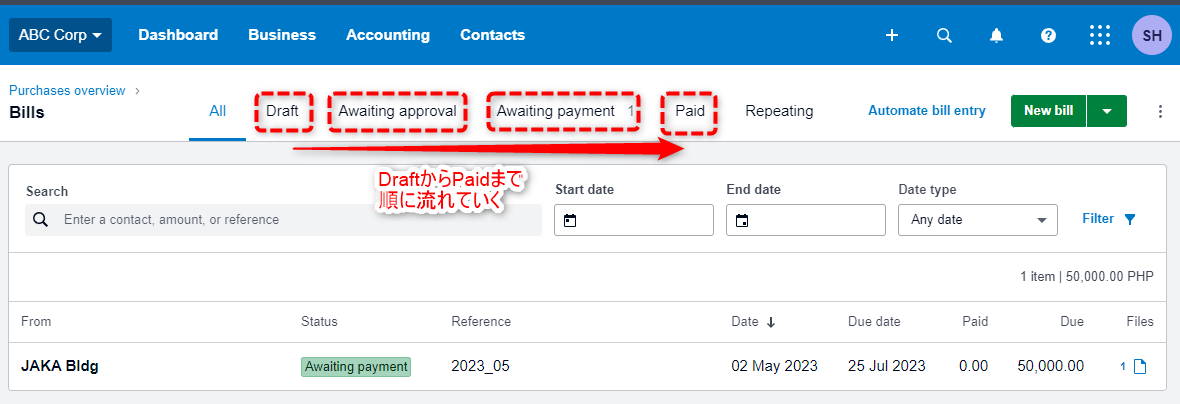This screenshot has width=1180, height=404.
Task: Click the bills search input field
Action: (x=283, y=220)
